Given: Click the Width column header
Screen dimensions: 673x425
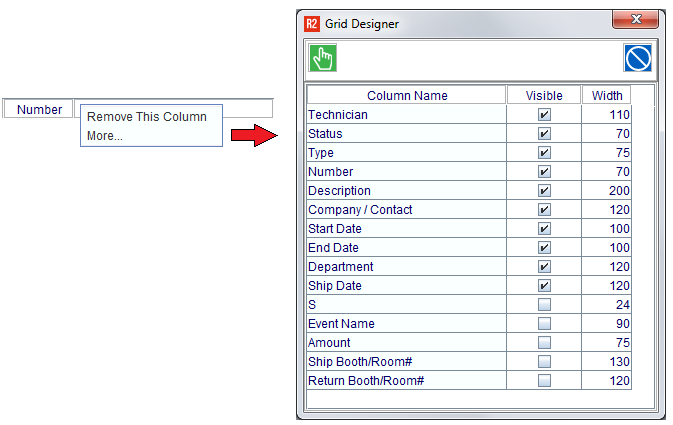Looking at the screenshot, I should click(607, 96).
